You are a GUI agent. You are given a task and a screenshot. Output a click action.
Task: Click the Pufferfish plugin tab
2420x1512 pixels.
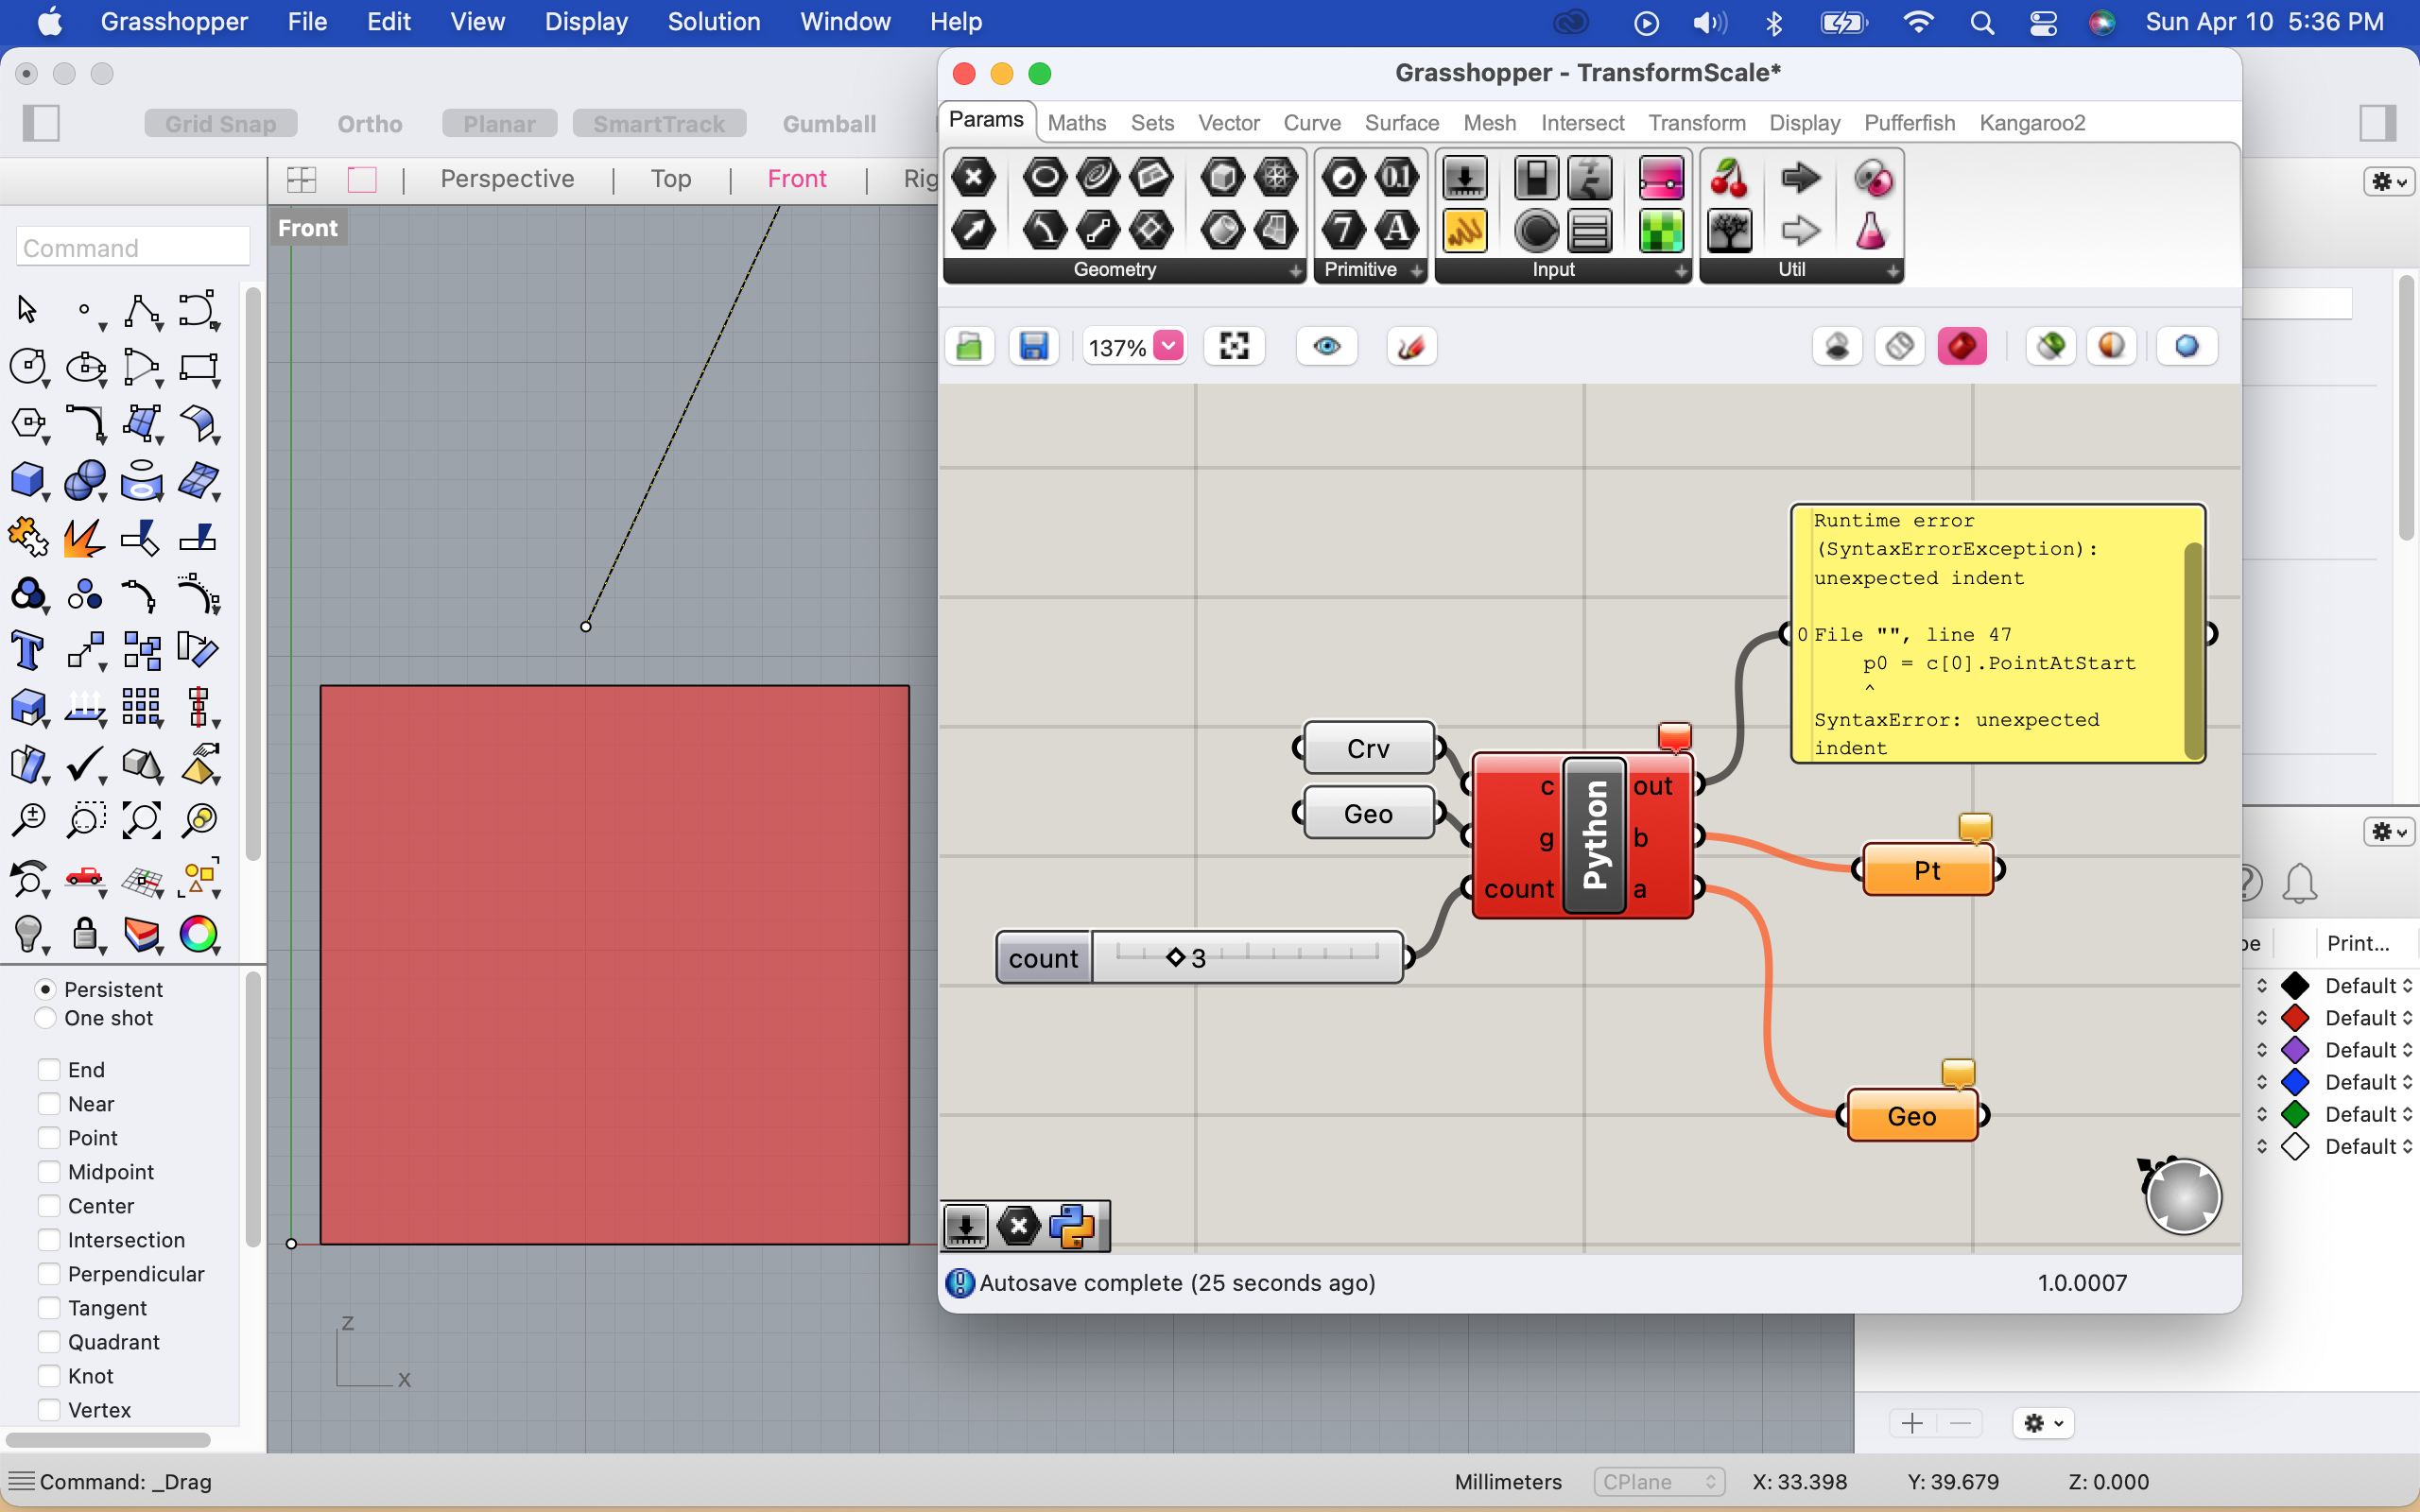coord(1908,122)
